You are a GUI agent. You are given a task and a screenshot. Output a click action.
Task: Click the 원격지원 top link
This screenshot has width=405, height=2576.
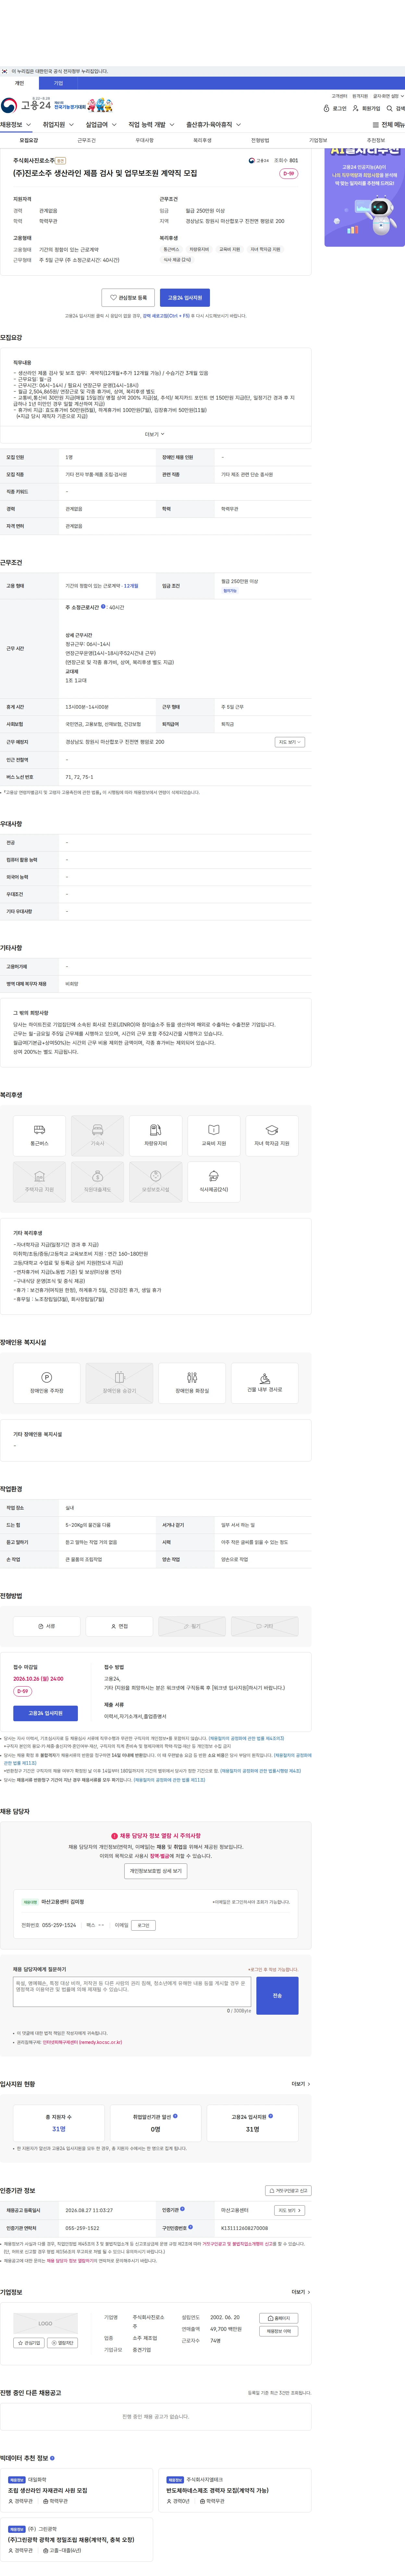[x=360, y=96]
